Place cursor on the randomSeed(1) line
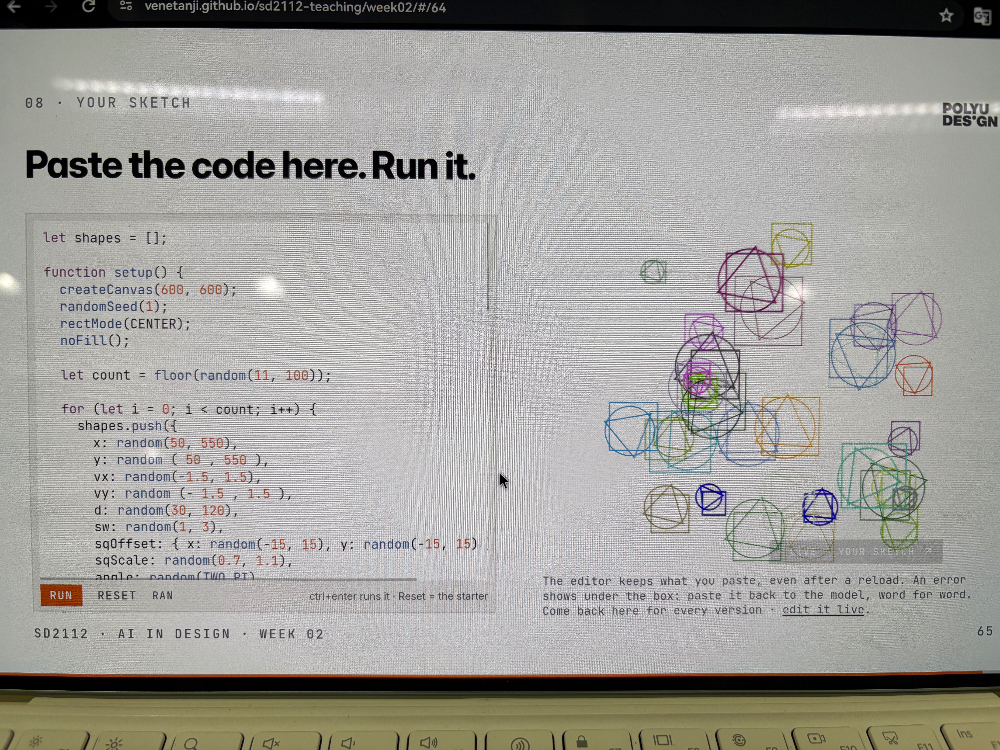The image size is (1000, 750). pyautogui.click(x=113, y=307)
